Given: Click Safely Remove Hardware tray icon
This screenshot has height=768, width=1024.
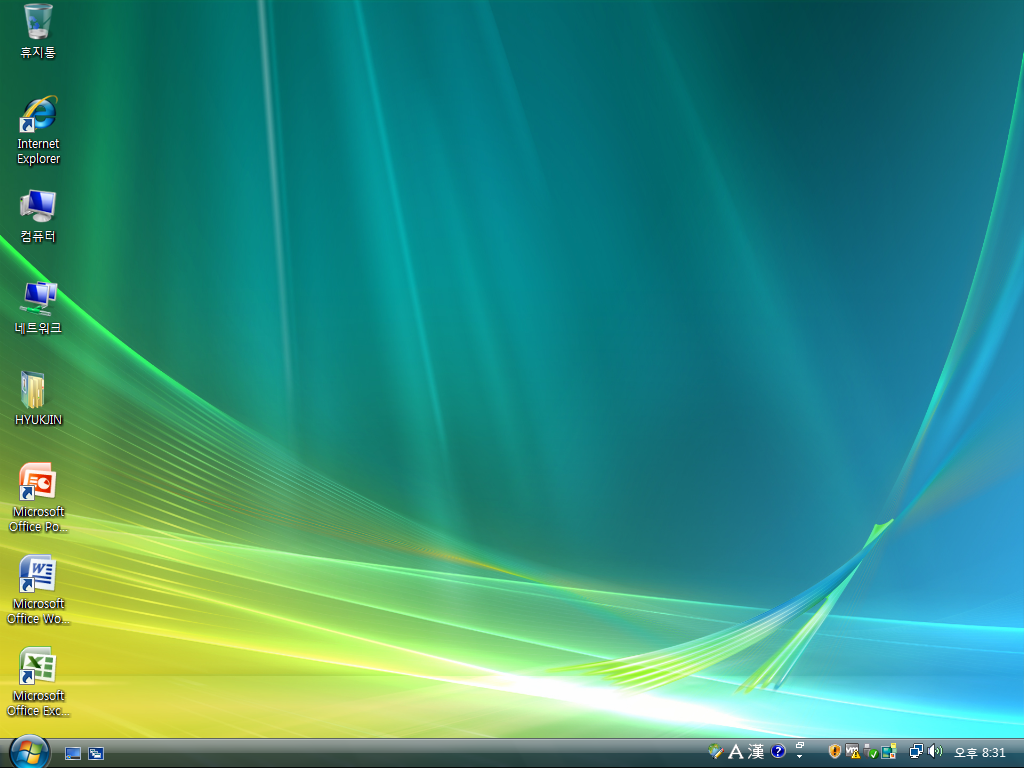Looking at the screenshot, I should pos(871,752).
